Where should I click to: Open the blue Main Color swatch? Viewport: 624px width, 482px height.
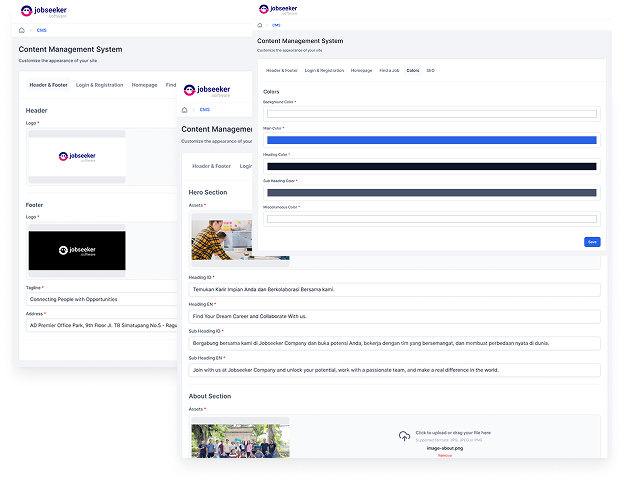(x=432, y=140)
